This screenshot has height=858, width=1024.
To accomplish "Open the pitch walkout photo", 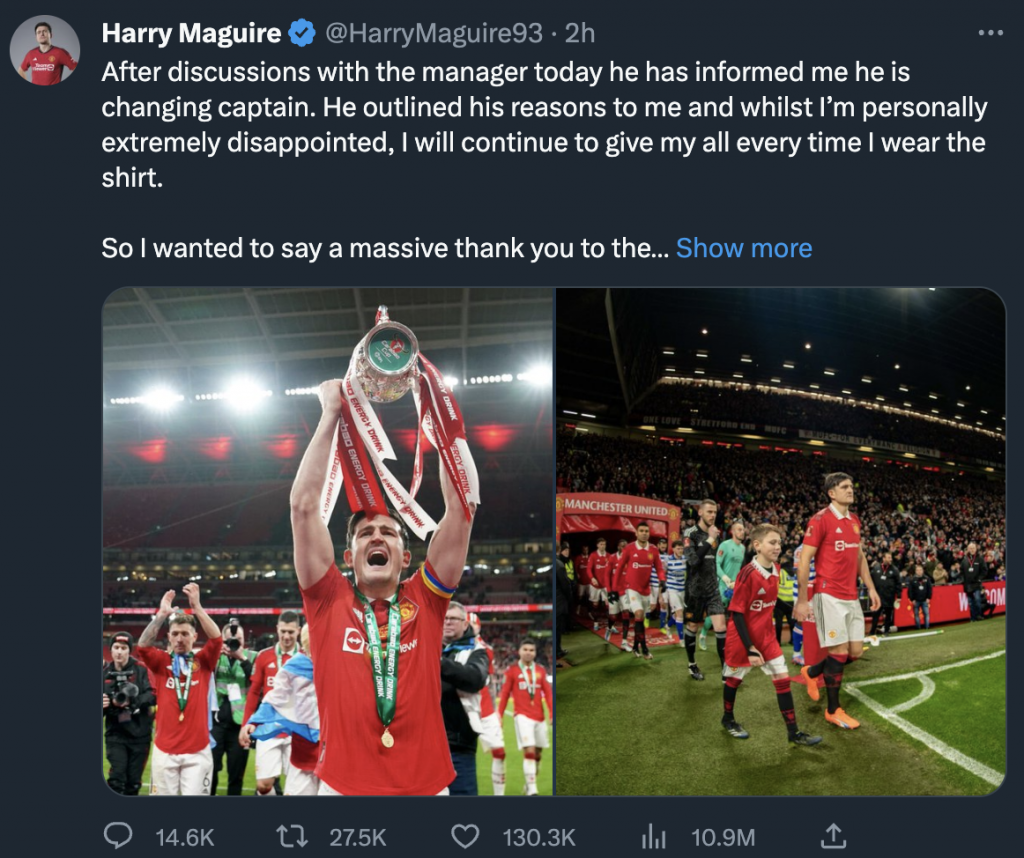I will click(x=780, y=541).
